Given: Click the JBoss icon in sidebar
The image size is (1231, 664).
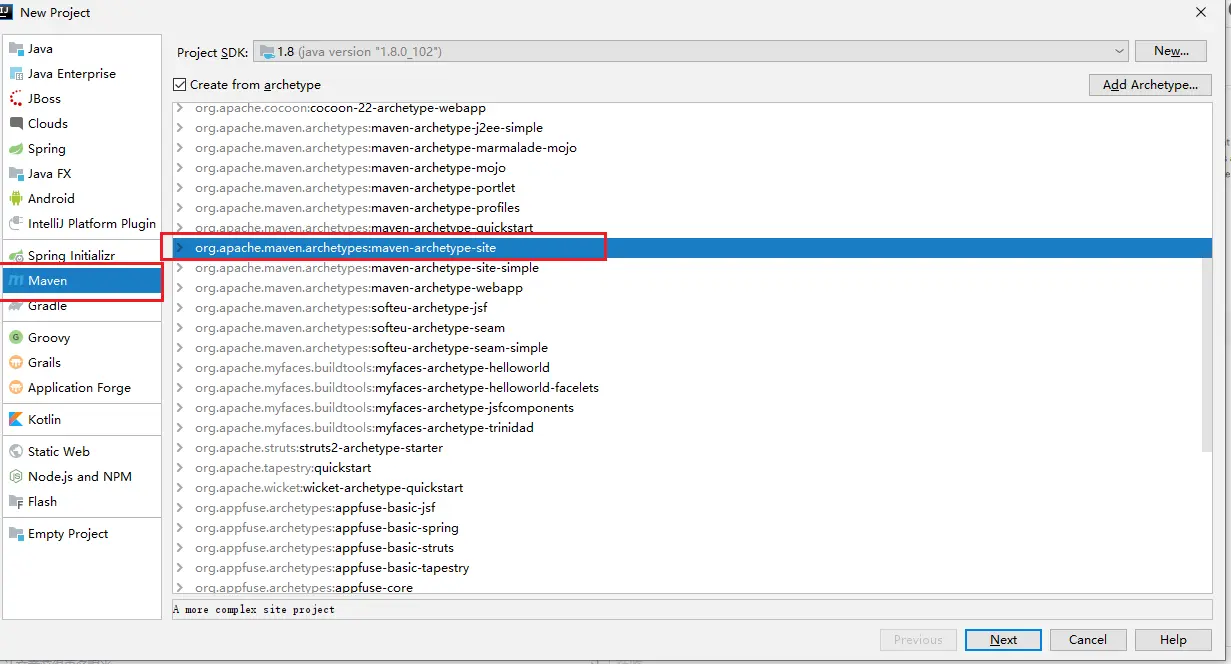Looking at the screenshot, I should pyautogui.click(x=16, y=99).
